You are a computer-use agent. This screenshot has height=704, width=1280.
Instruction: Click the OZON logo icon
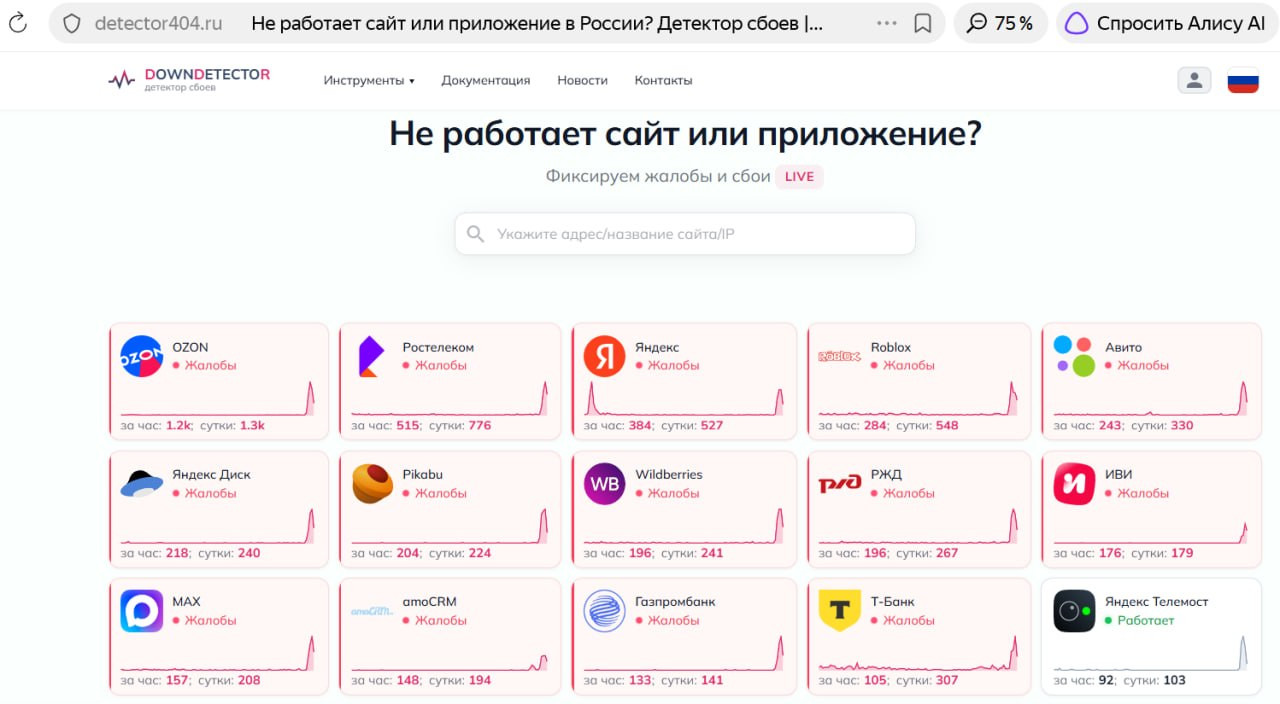point(141,356)
